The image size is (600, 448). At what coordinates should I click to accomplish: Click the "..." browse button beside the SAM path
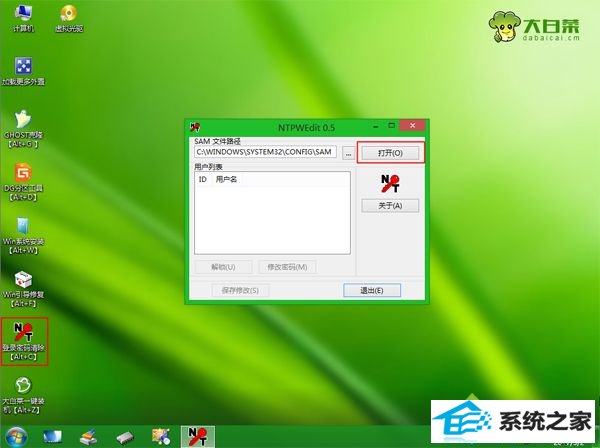pos(348,153)
